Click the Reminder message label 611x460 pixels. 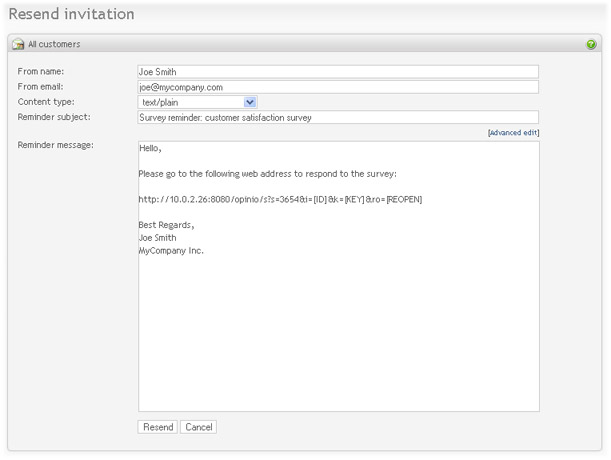[x=55, y=145]
